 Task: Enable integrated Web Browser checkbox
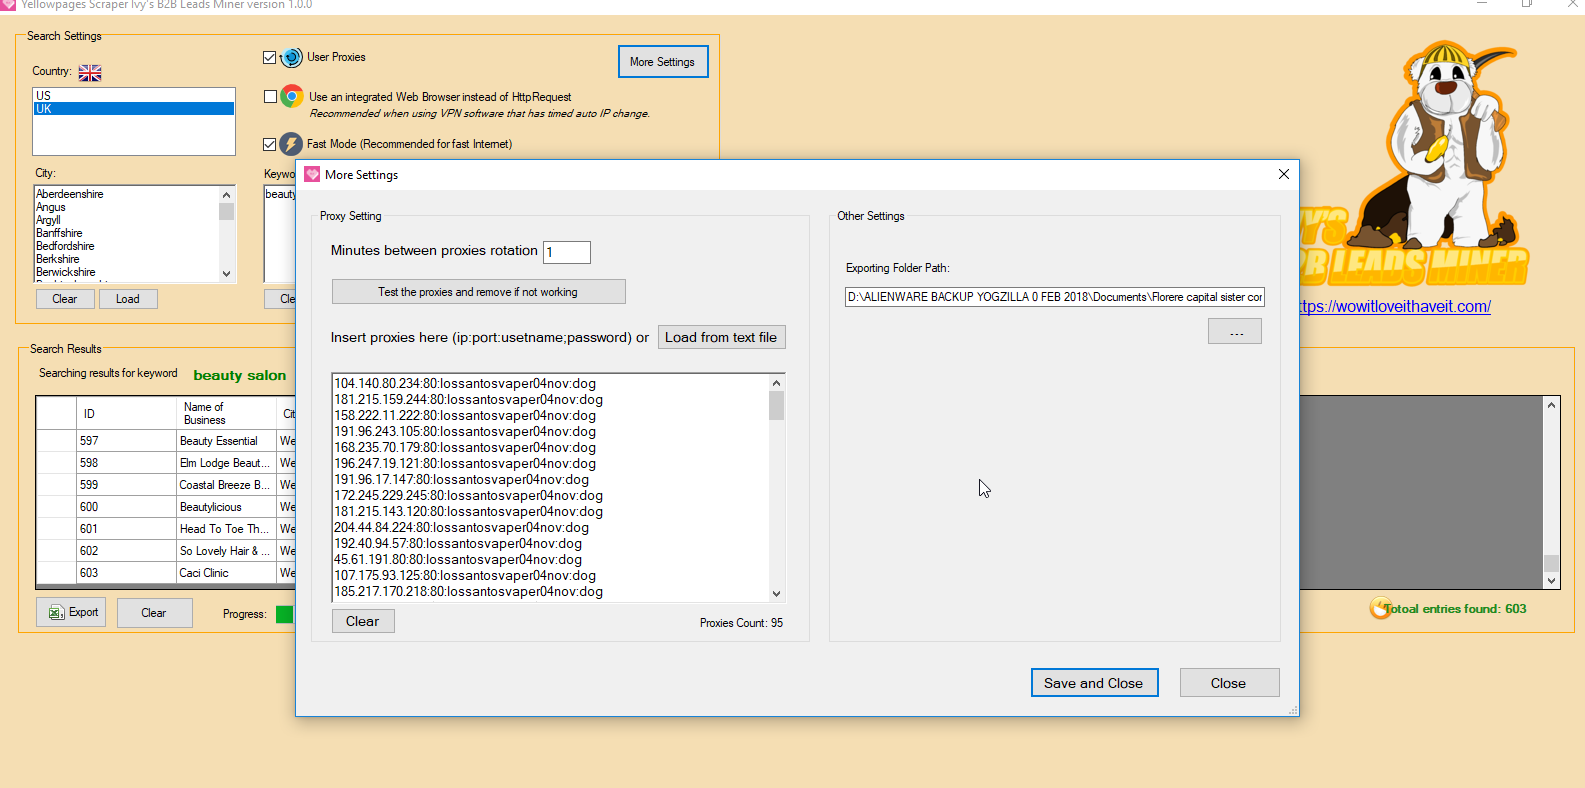(270, 97)
